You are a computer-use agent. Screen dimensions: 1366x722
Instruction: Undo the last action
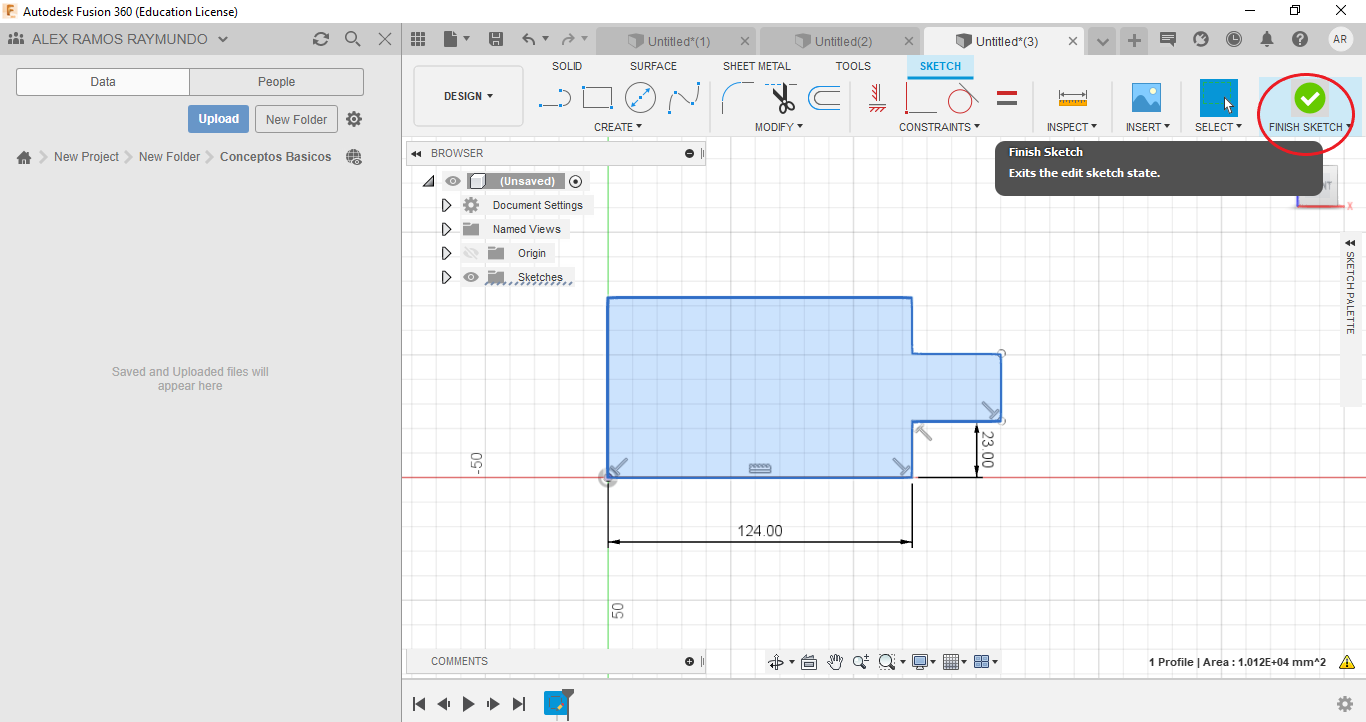528,39
